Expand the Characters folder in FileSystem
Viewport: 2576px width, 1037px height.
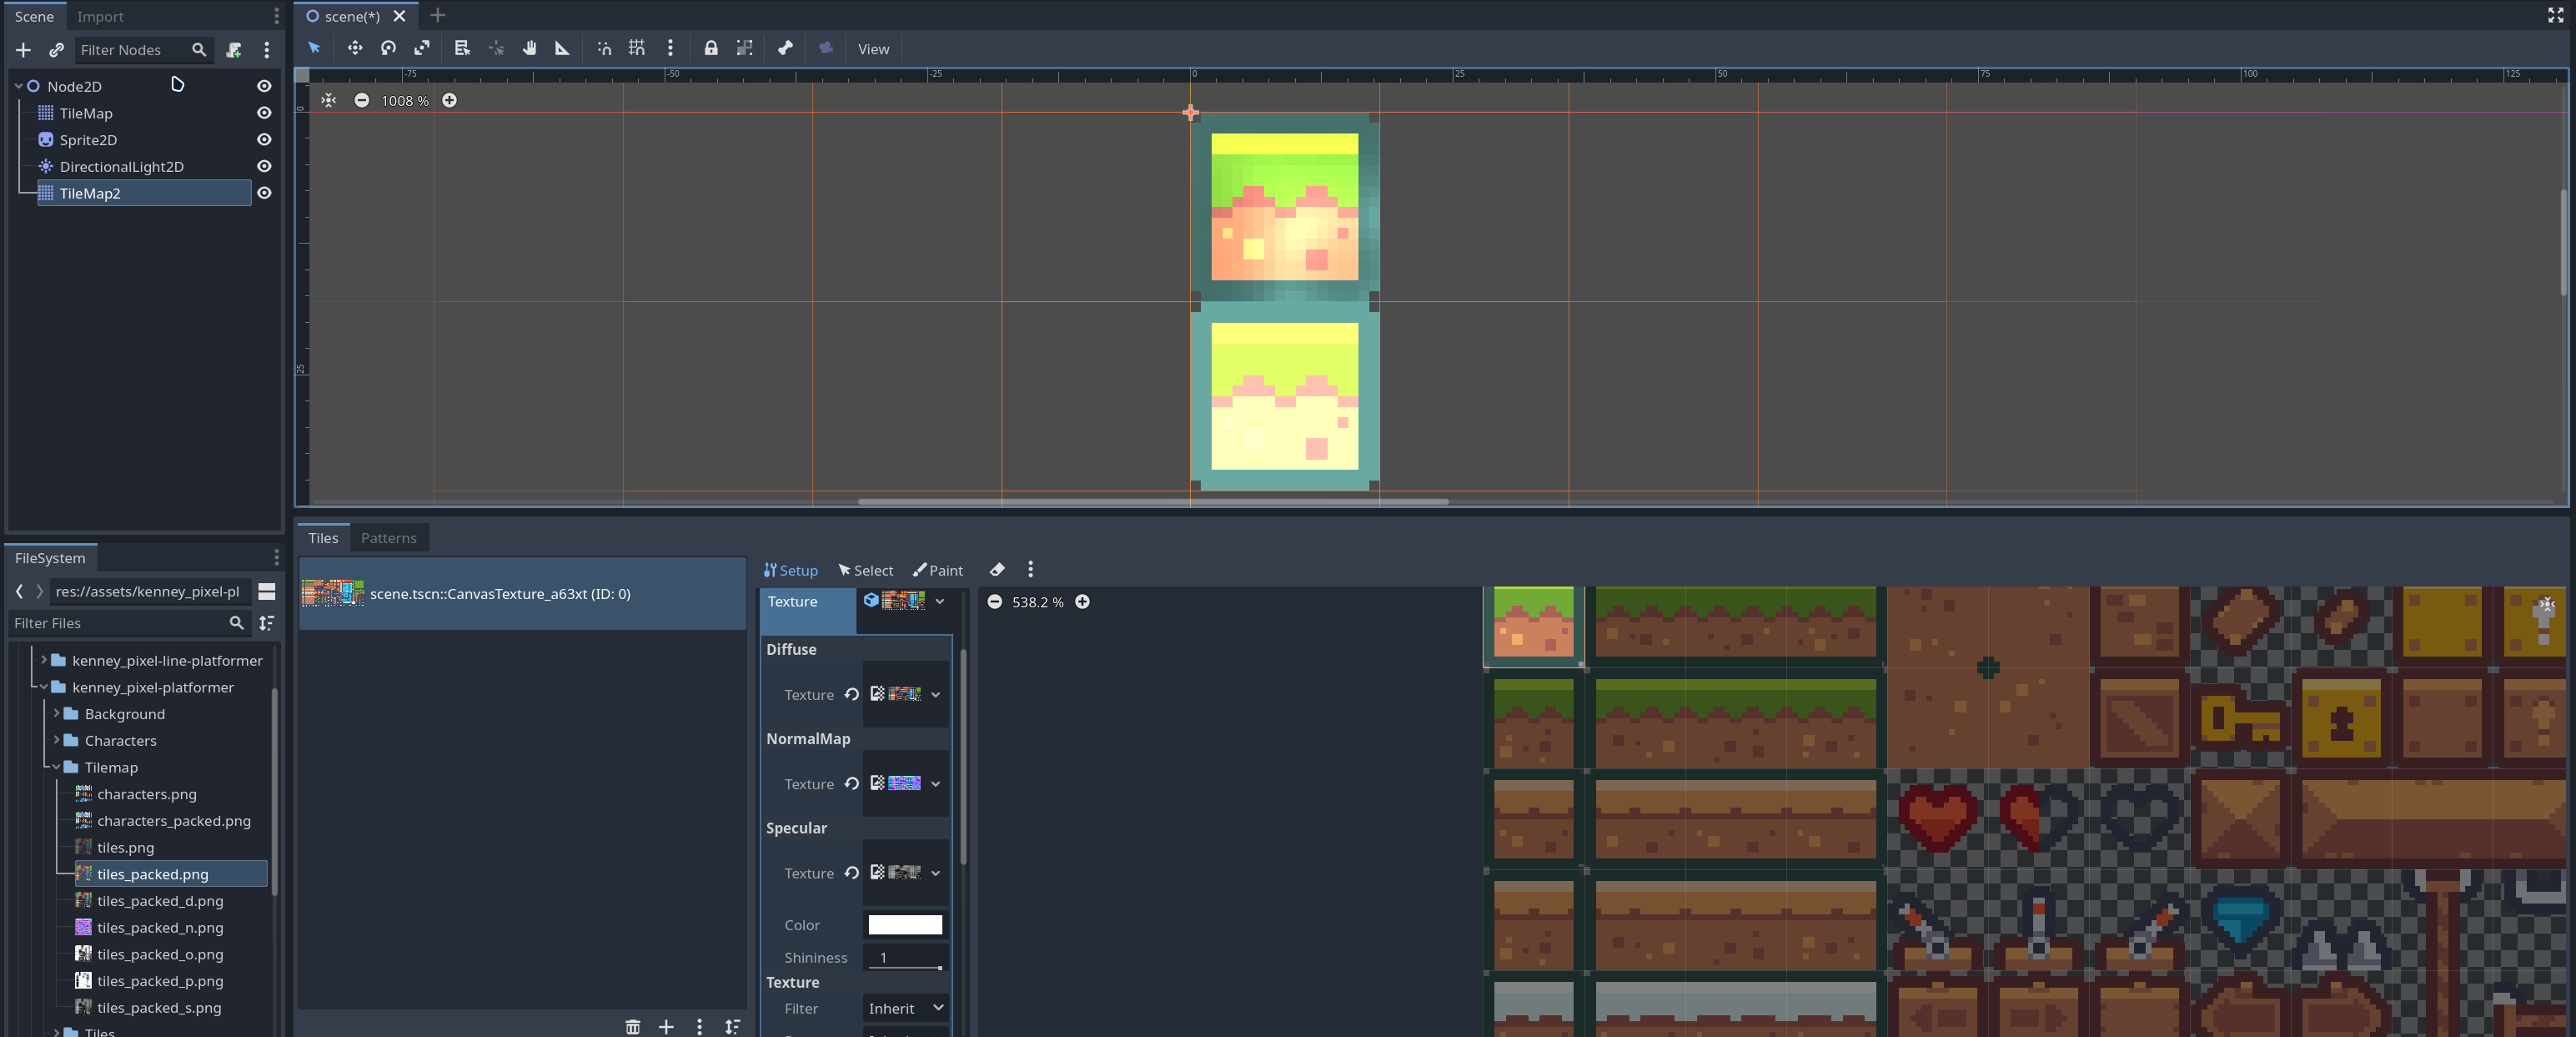click(x=58, y=740)
